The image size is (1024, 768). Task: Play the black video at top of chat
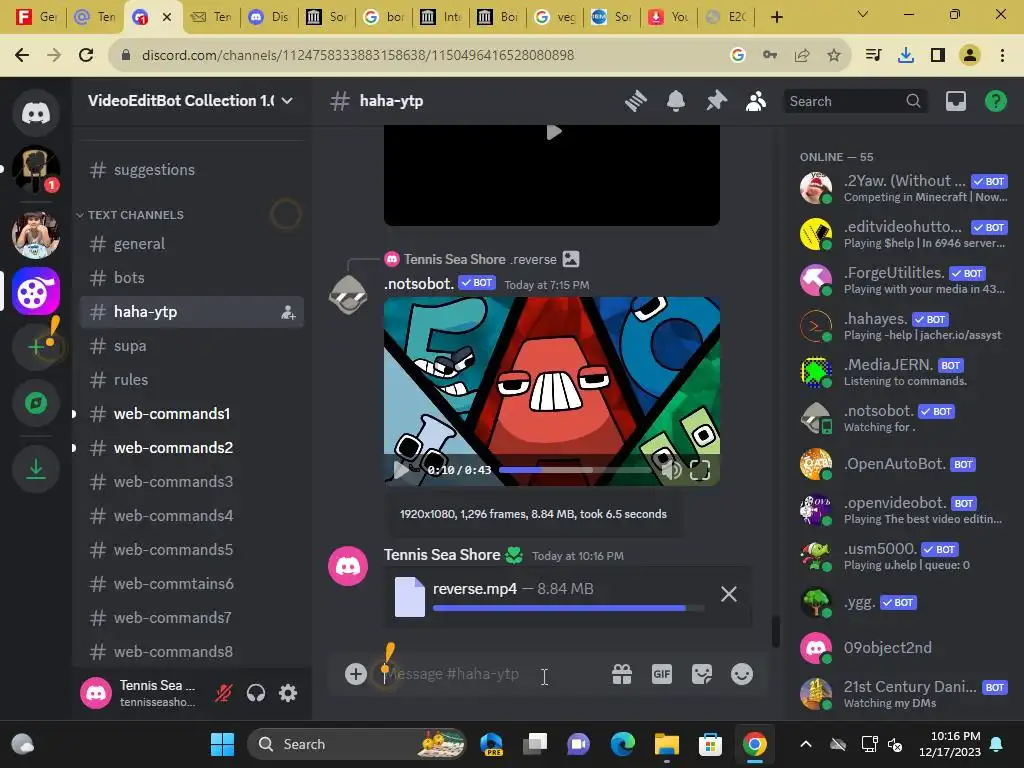(554, 132)
